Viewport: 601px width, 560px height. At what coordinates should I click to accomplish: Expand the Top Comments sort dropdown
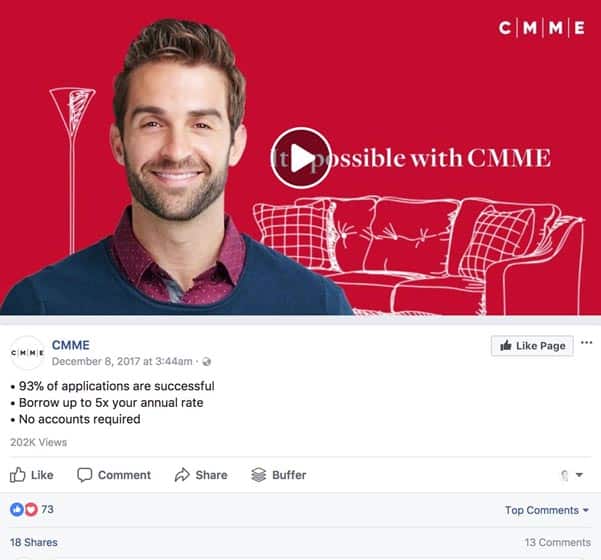(x=547, y=510)
